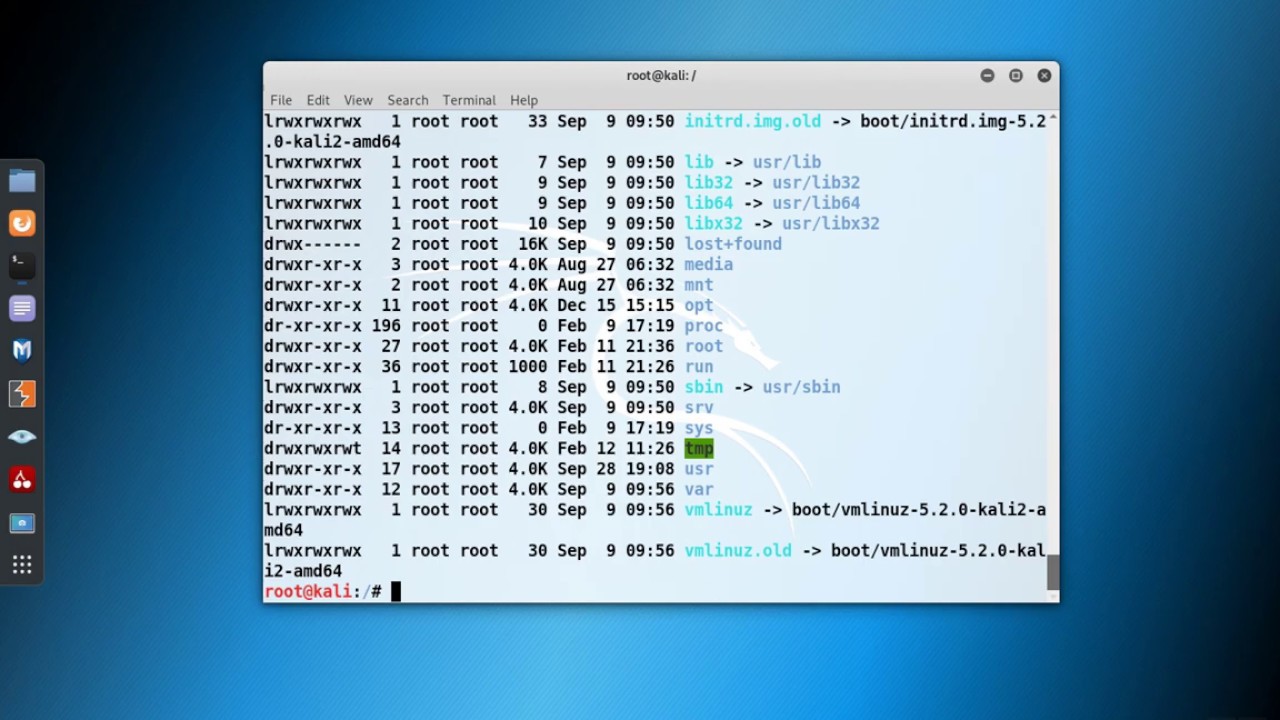This screenshot has height=720, width=1280.
Task: Launch the orange Firefox browser dock icon
Action: click(x=22, y=223)
